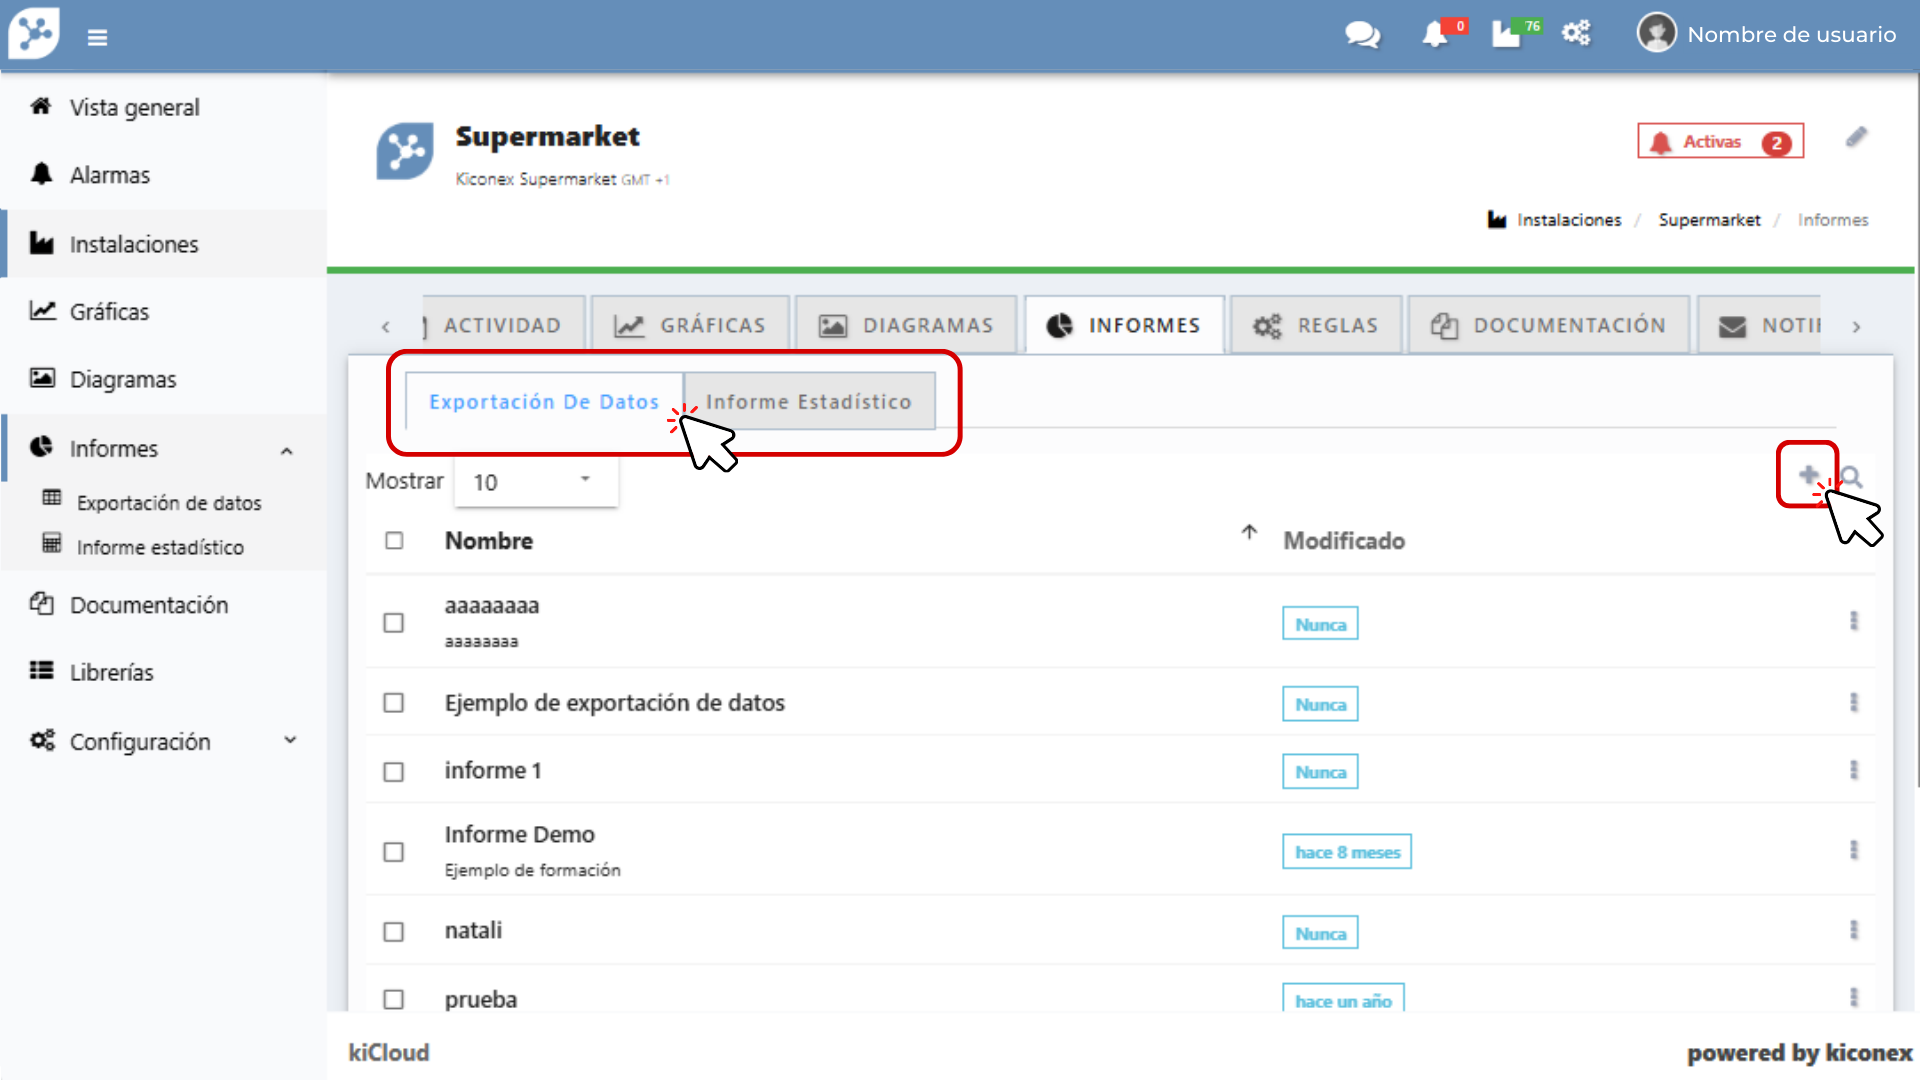Image resolution: width=1920 pixels, height=1080 pixels.
Task: Open the settings gears in header
Action: coord(1576,34)
